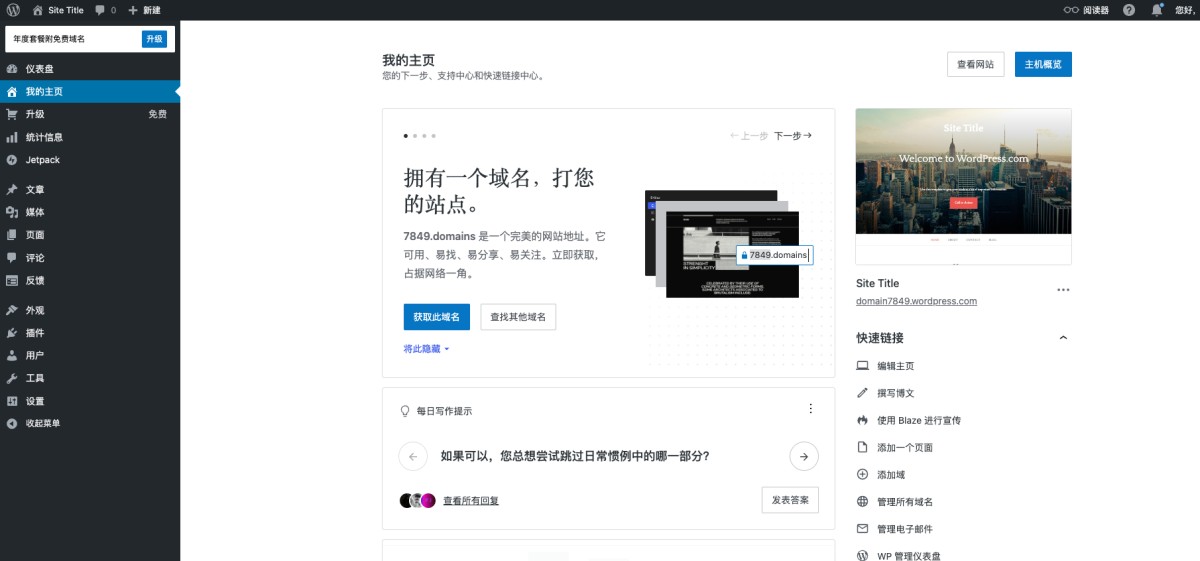Open Jetpack in the sidebar

point(43,160)
